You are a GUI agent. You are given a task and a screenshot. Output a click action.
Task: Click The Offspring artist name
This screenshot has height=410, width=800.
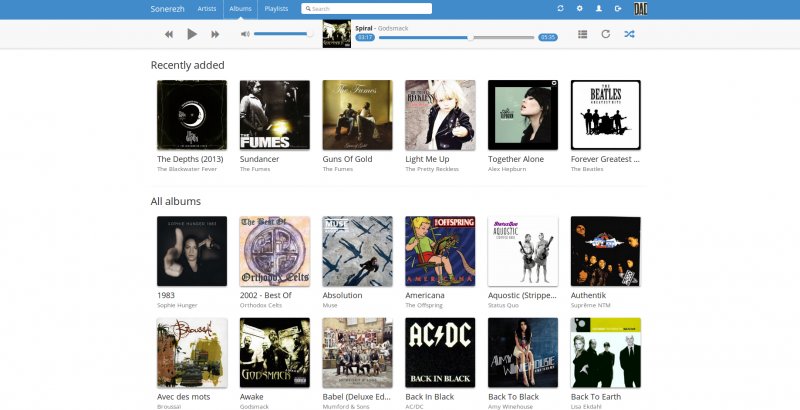[x=423, y=305]
